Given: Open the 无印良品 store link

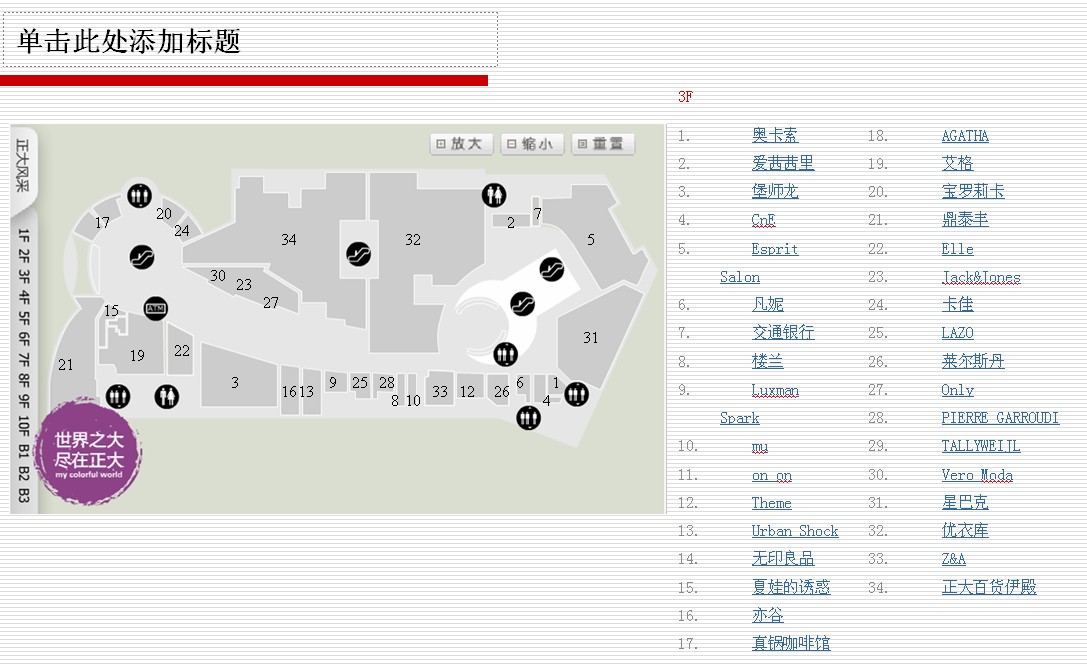Looking at the screenshot, I should (x=782, y=559).
